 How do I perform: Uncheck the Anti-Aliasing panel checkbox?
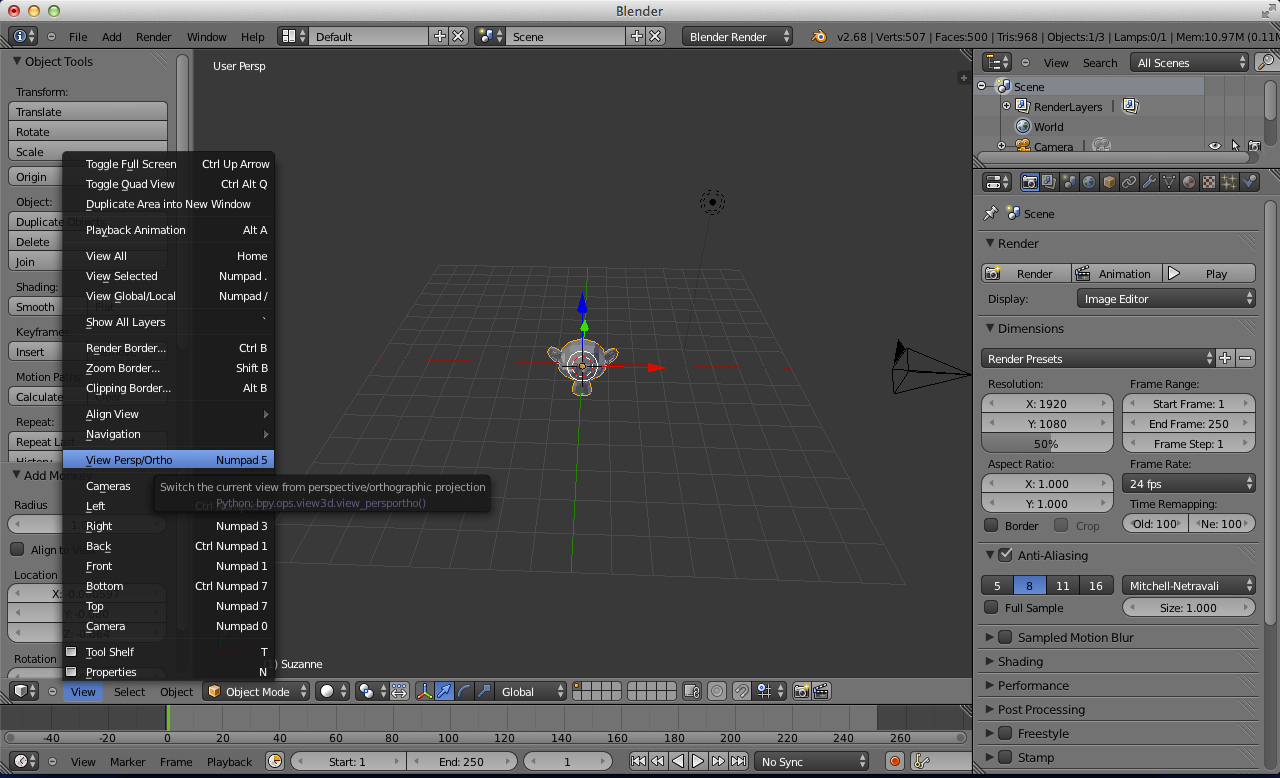click(1005, 555)
